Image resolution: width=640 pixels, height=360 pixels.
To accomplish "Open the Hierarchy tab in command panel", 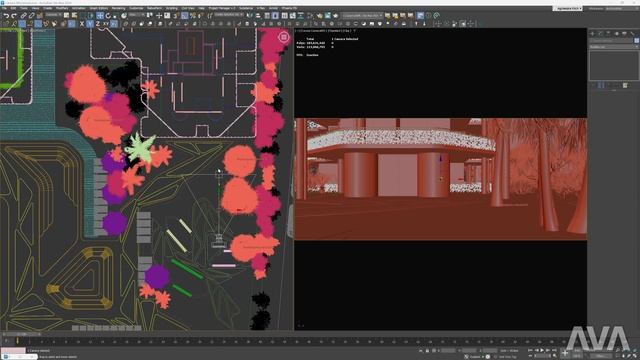I will (x=608, y=33).
